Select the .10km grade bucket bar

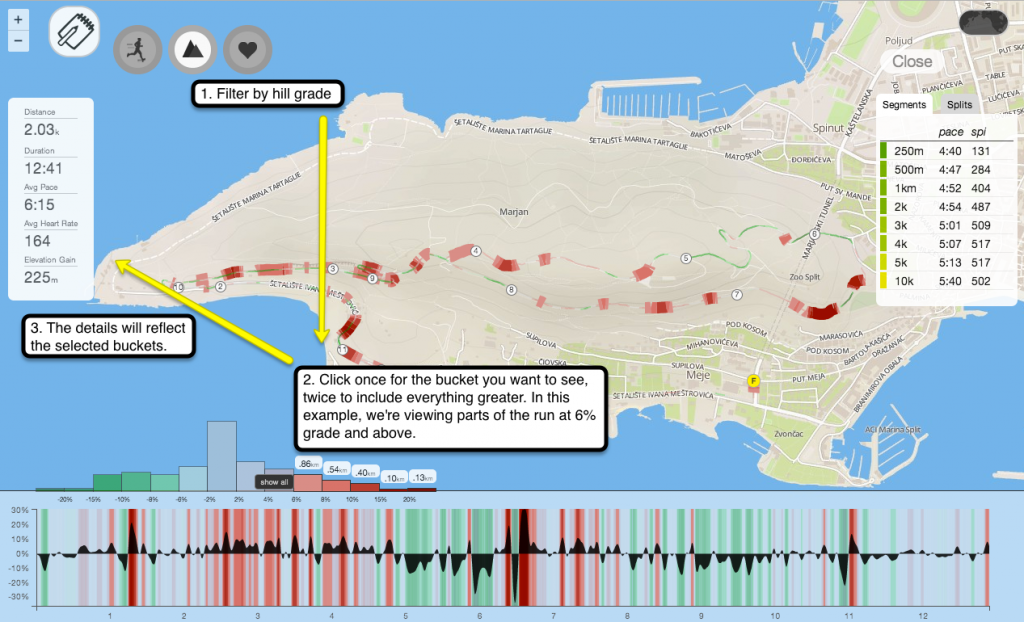coord(393,489)
